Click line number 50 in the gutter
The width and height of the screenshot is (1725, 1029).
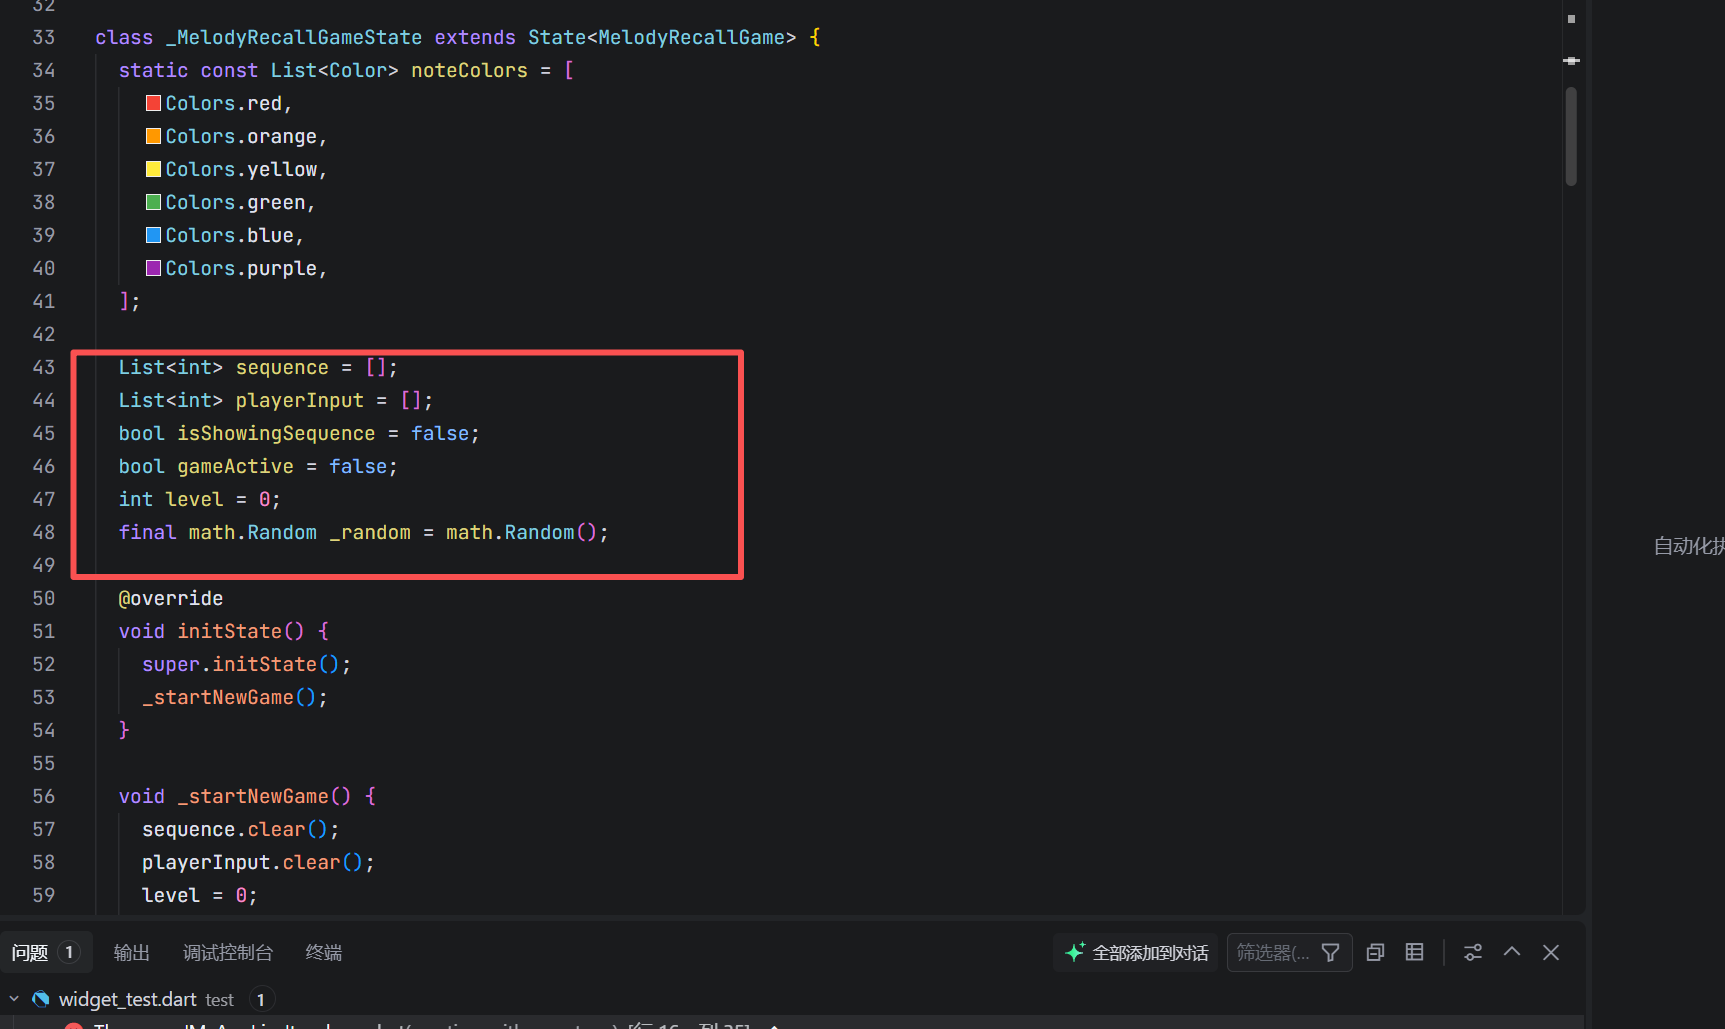coord(44,598)
